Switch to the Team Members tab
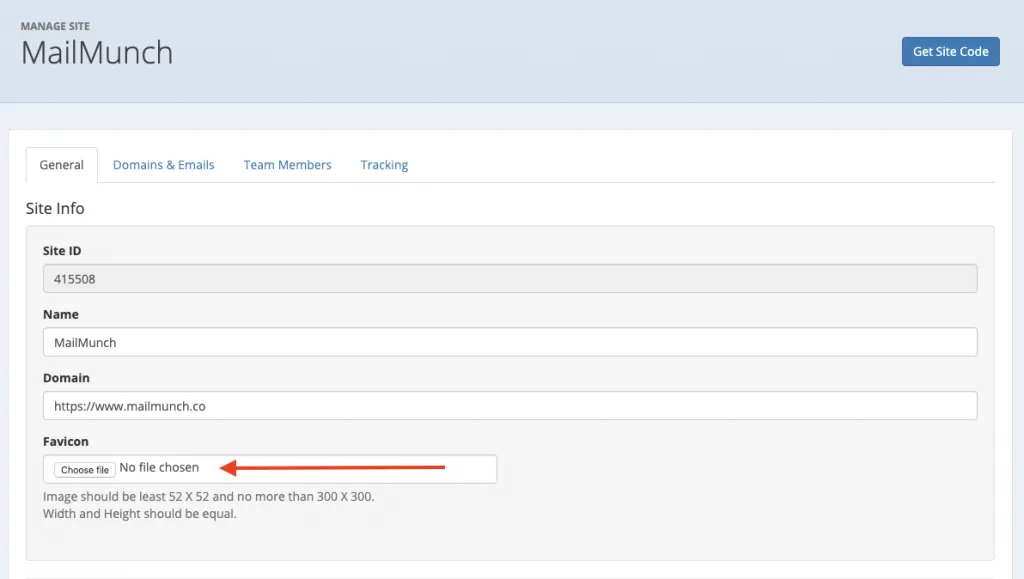1024x579 pixels. click(x=287, y=165)
